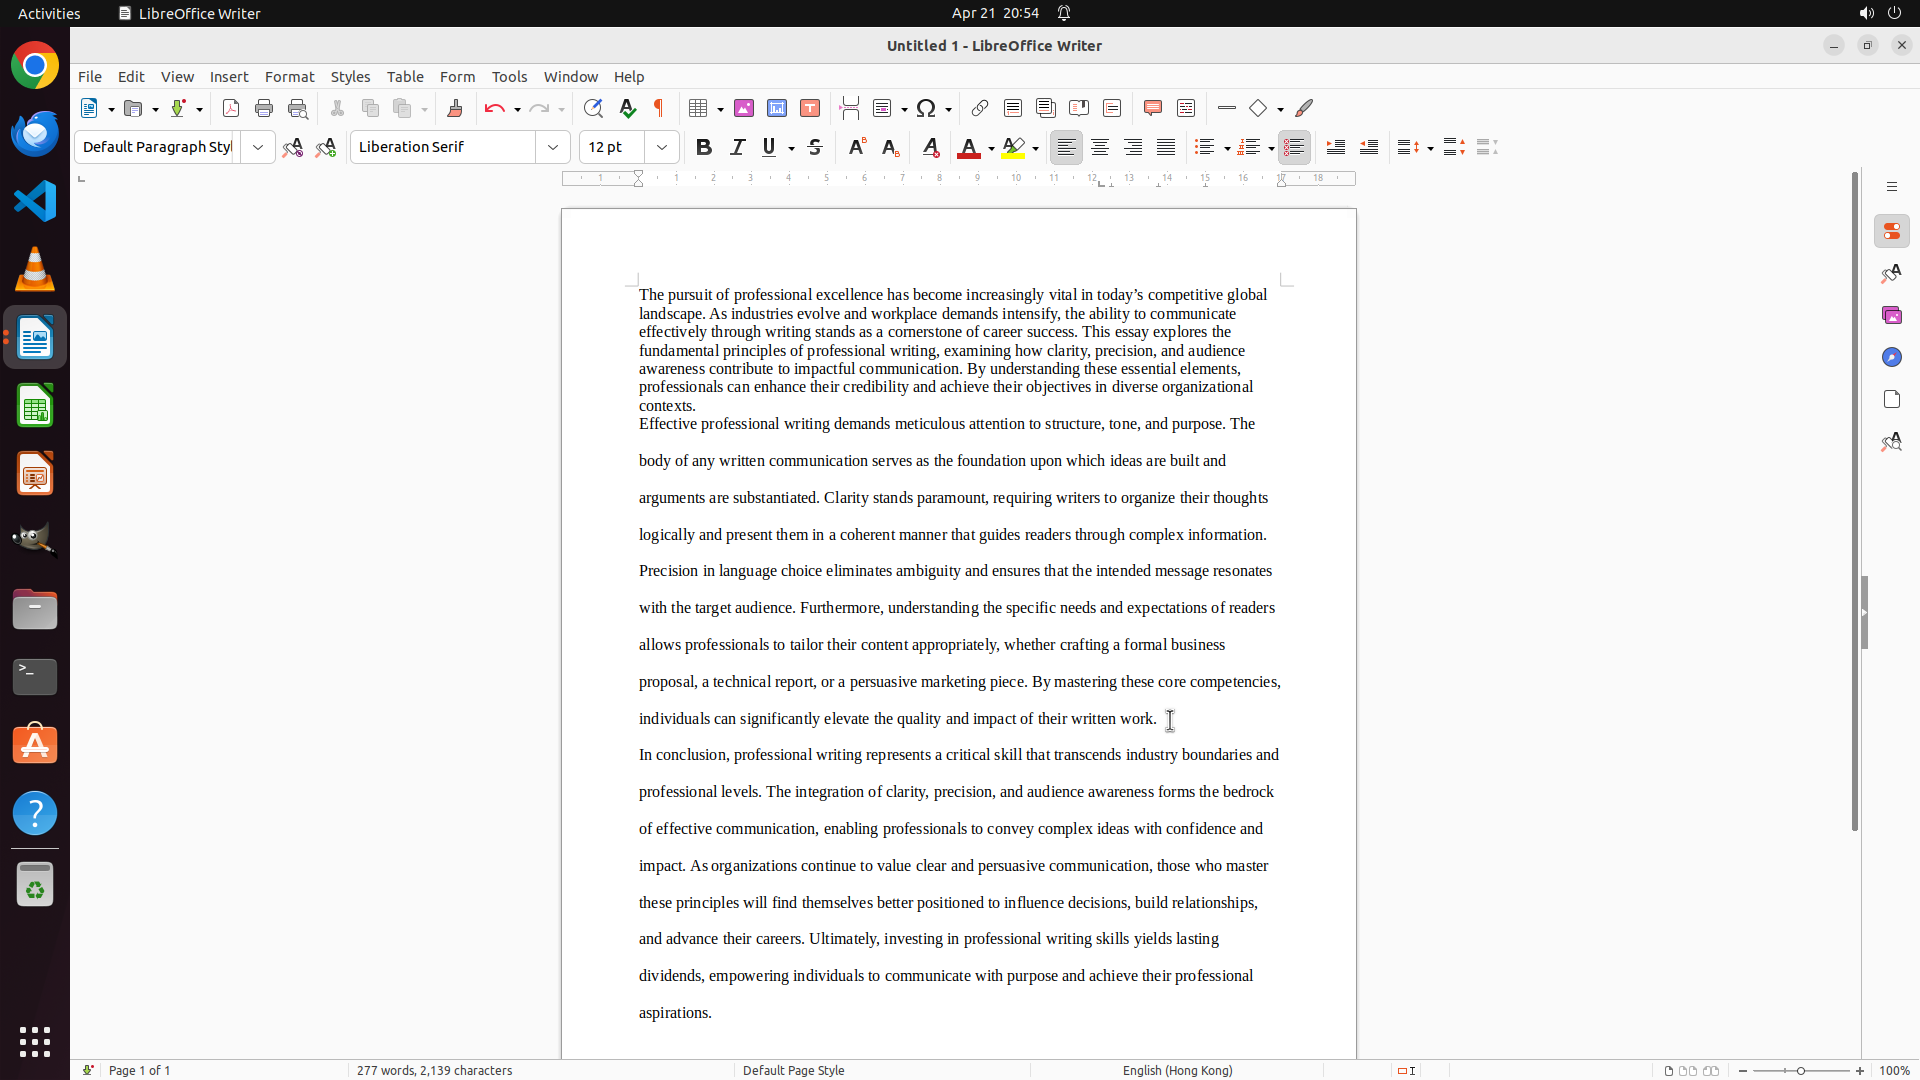Toggle formatting marks display
This screenshot has width=1920, height=1080.
[659, 108]
